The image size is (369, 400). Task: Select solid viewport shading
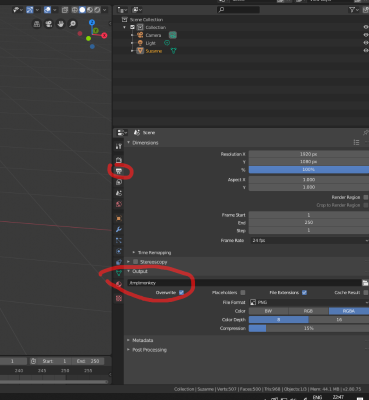tap(82, 10)
